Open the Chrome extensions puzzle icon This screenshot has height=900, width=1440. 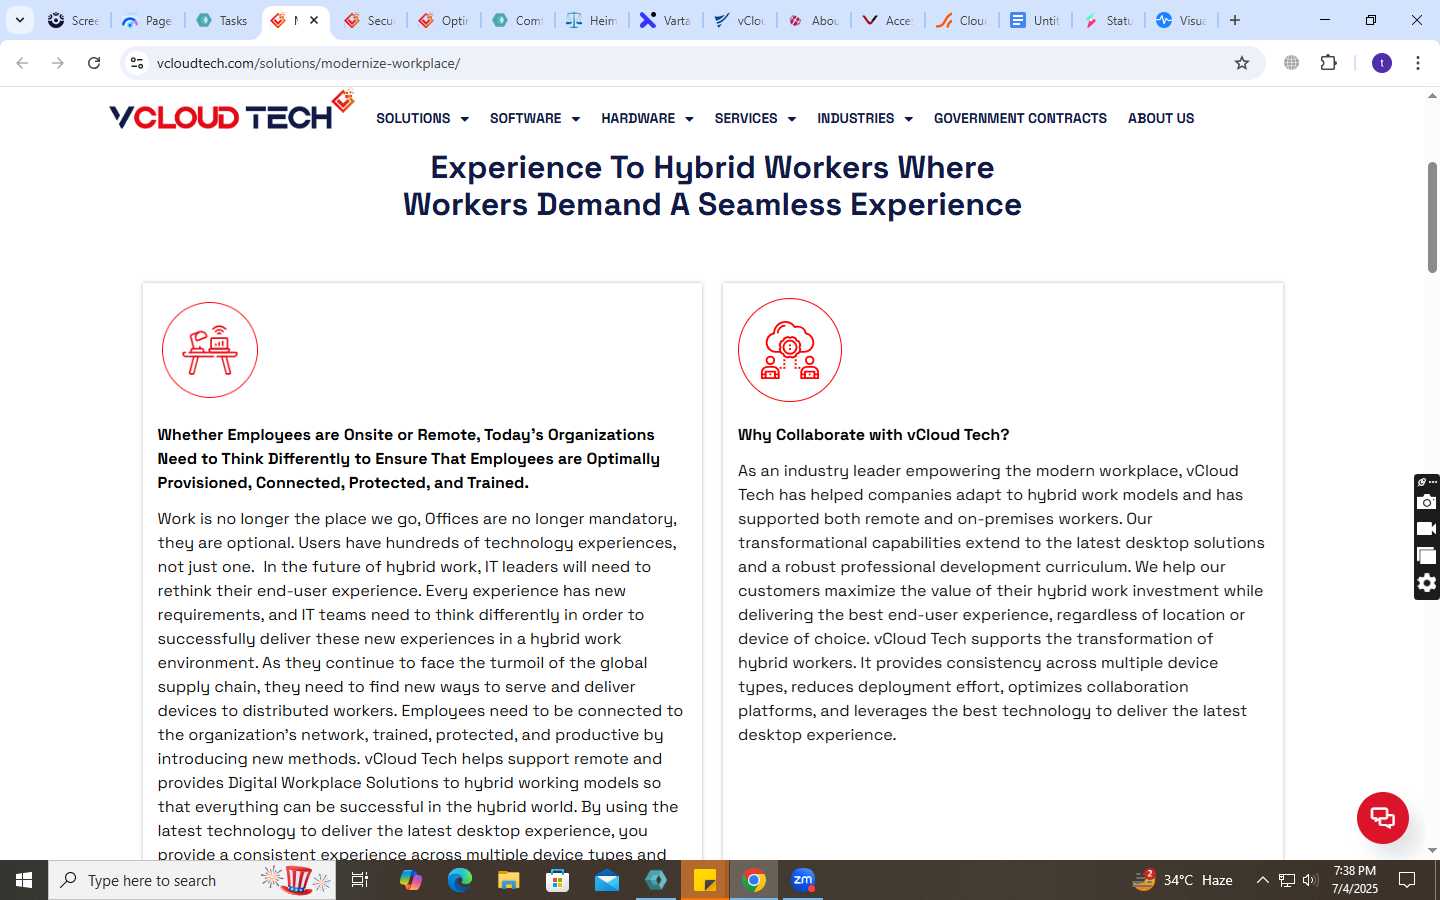pos(1328,63)
